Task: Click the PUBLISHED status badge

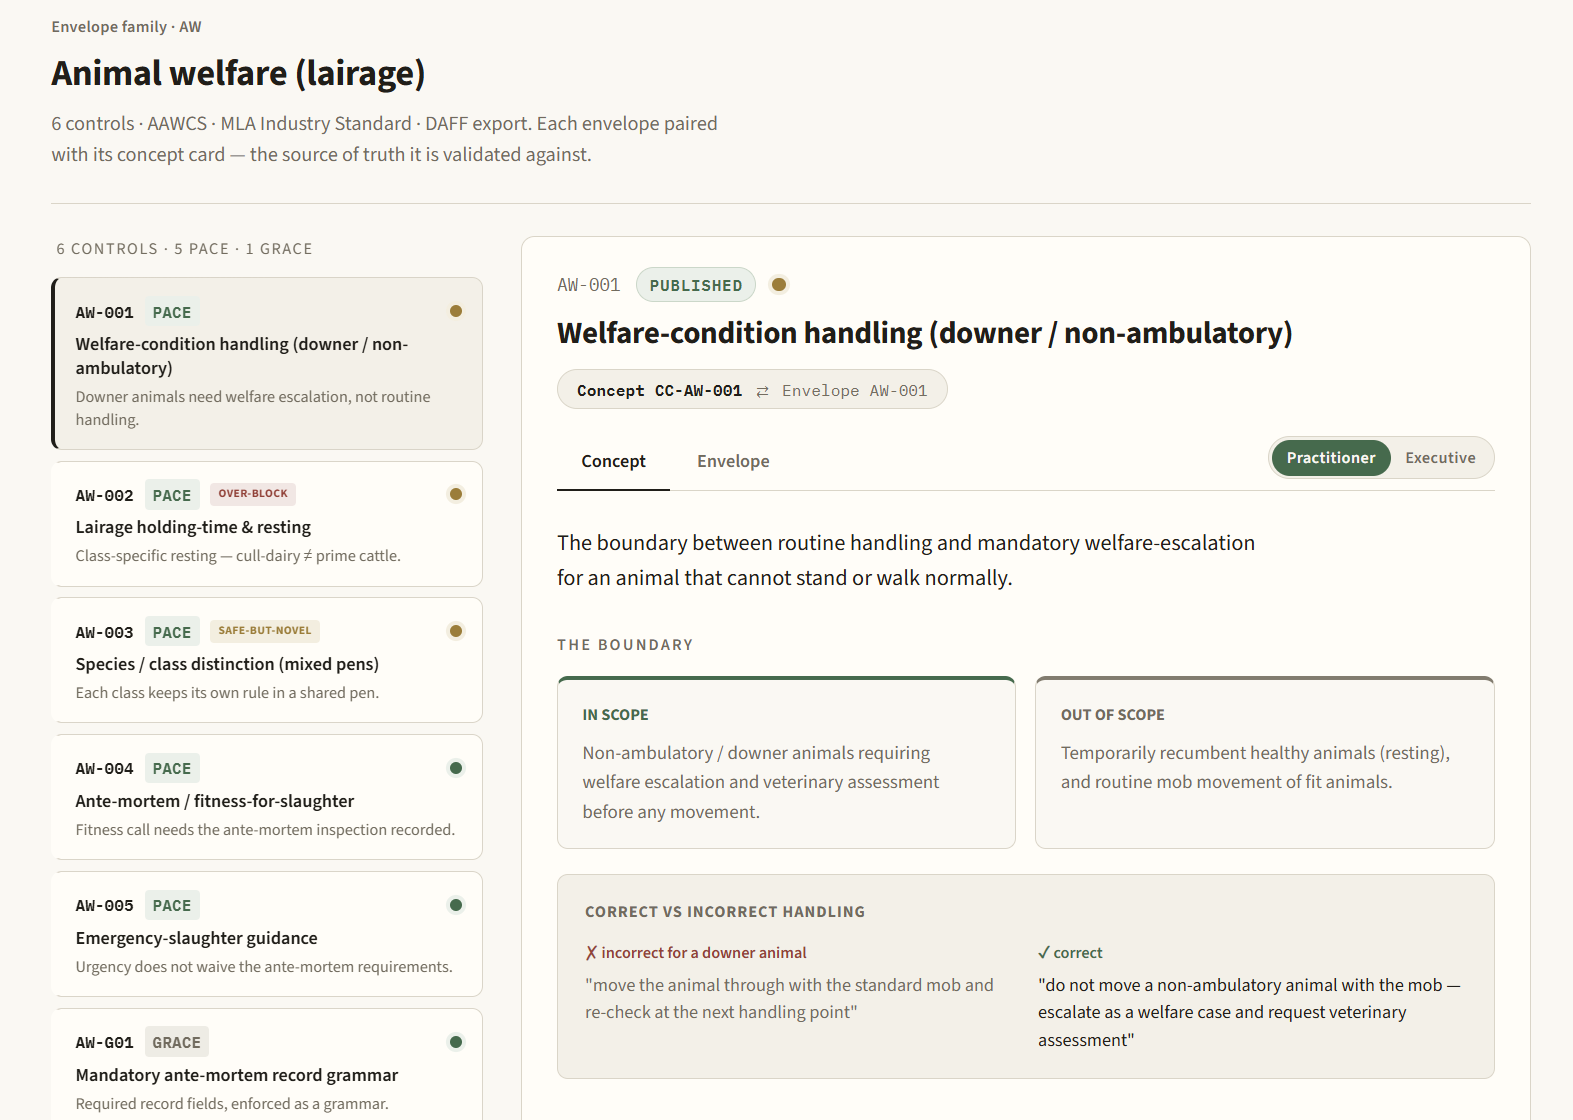Action: (x=696, y=285)
